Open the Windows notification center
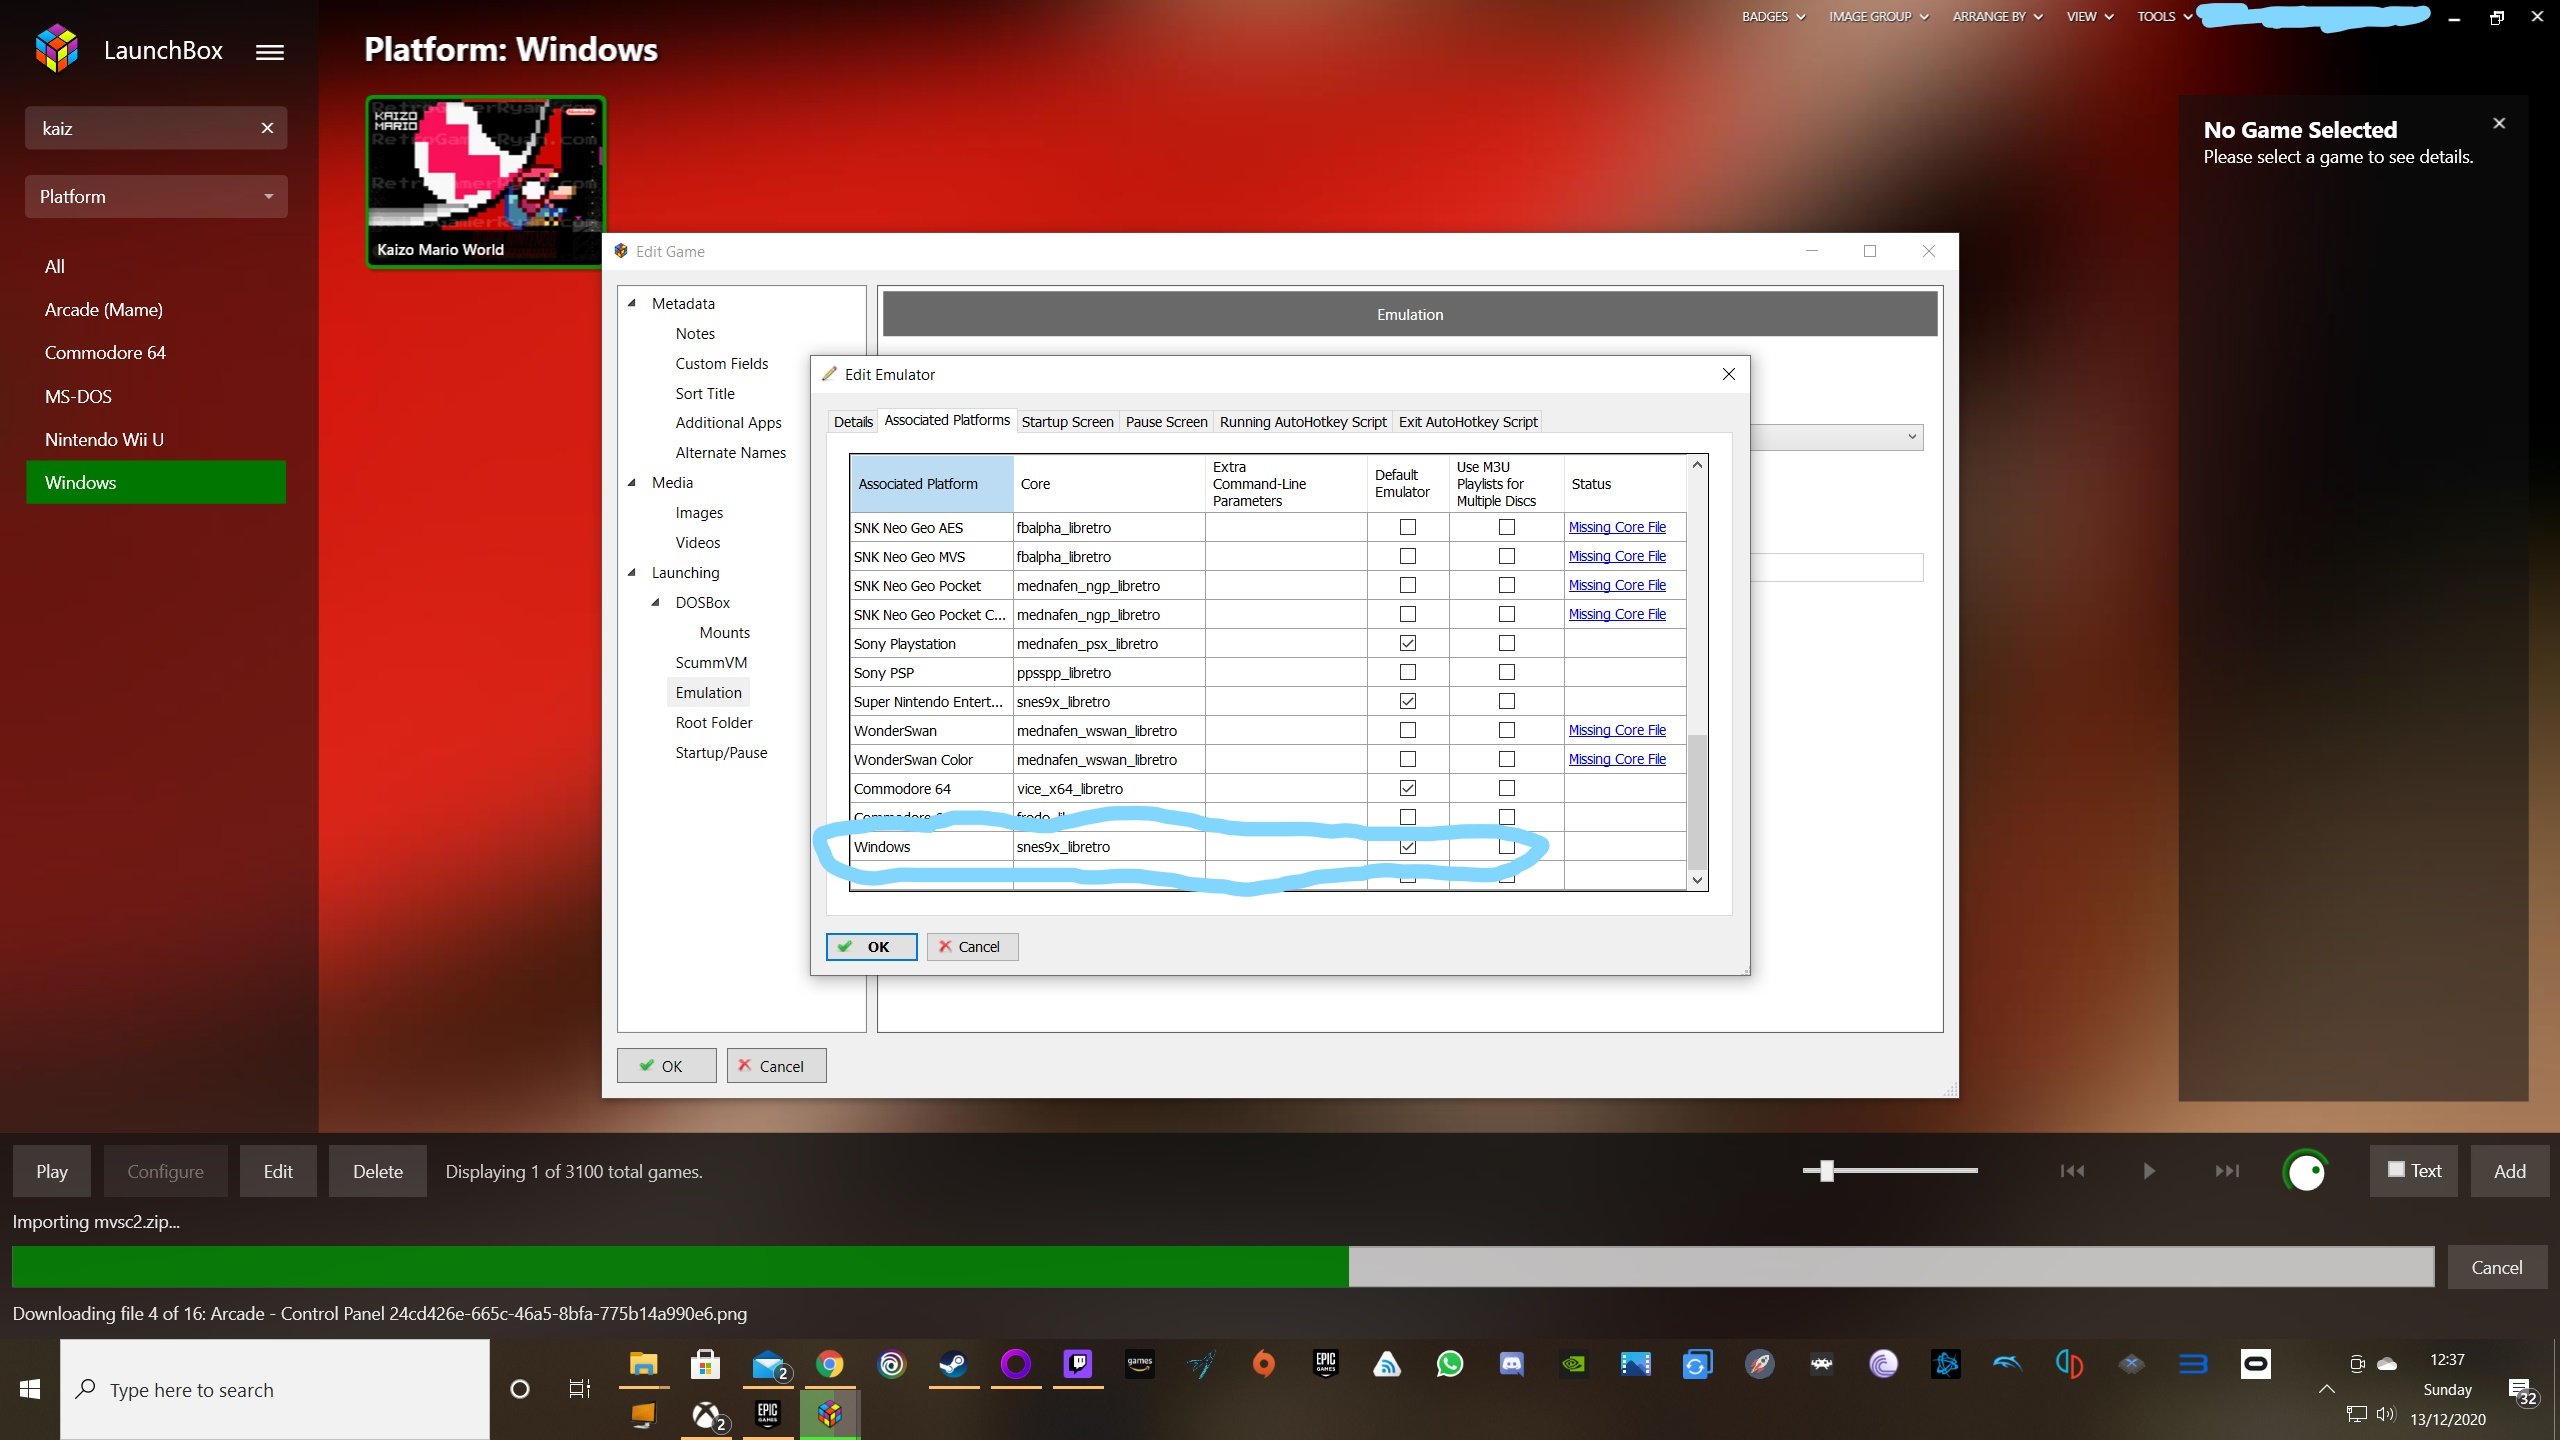2560x1440 pixels. click(x=2522, y=1390)
